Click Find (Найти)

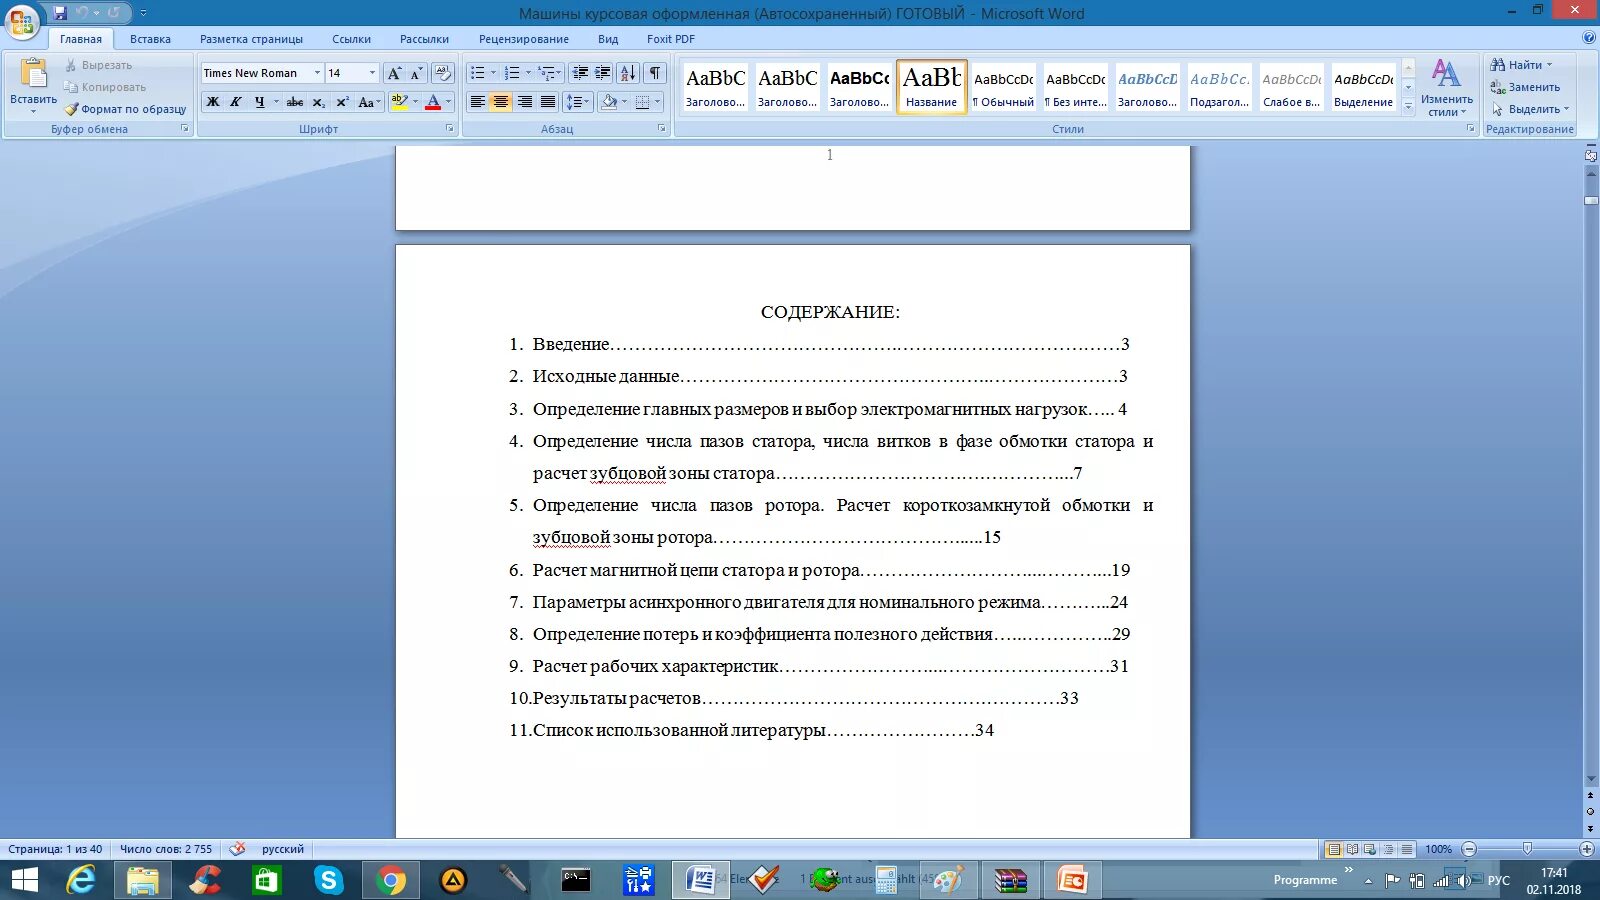tap(1521, 65)
